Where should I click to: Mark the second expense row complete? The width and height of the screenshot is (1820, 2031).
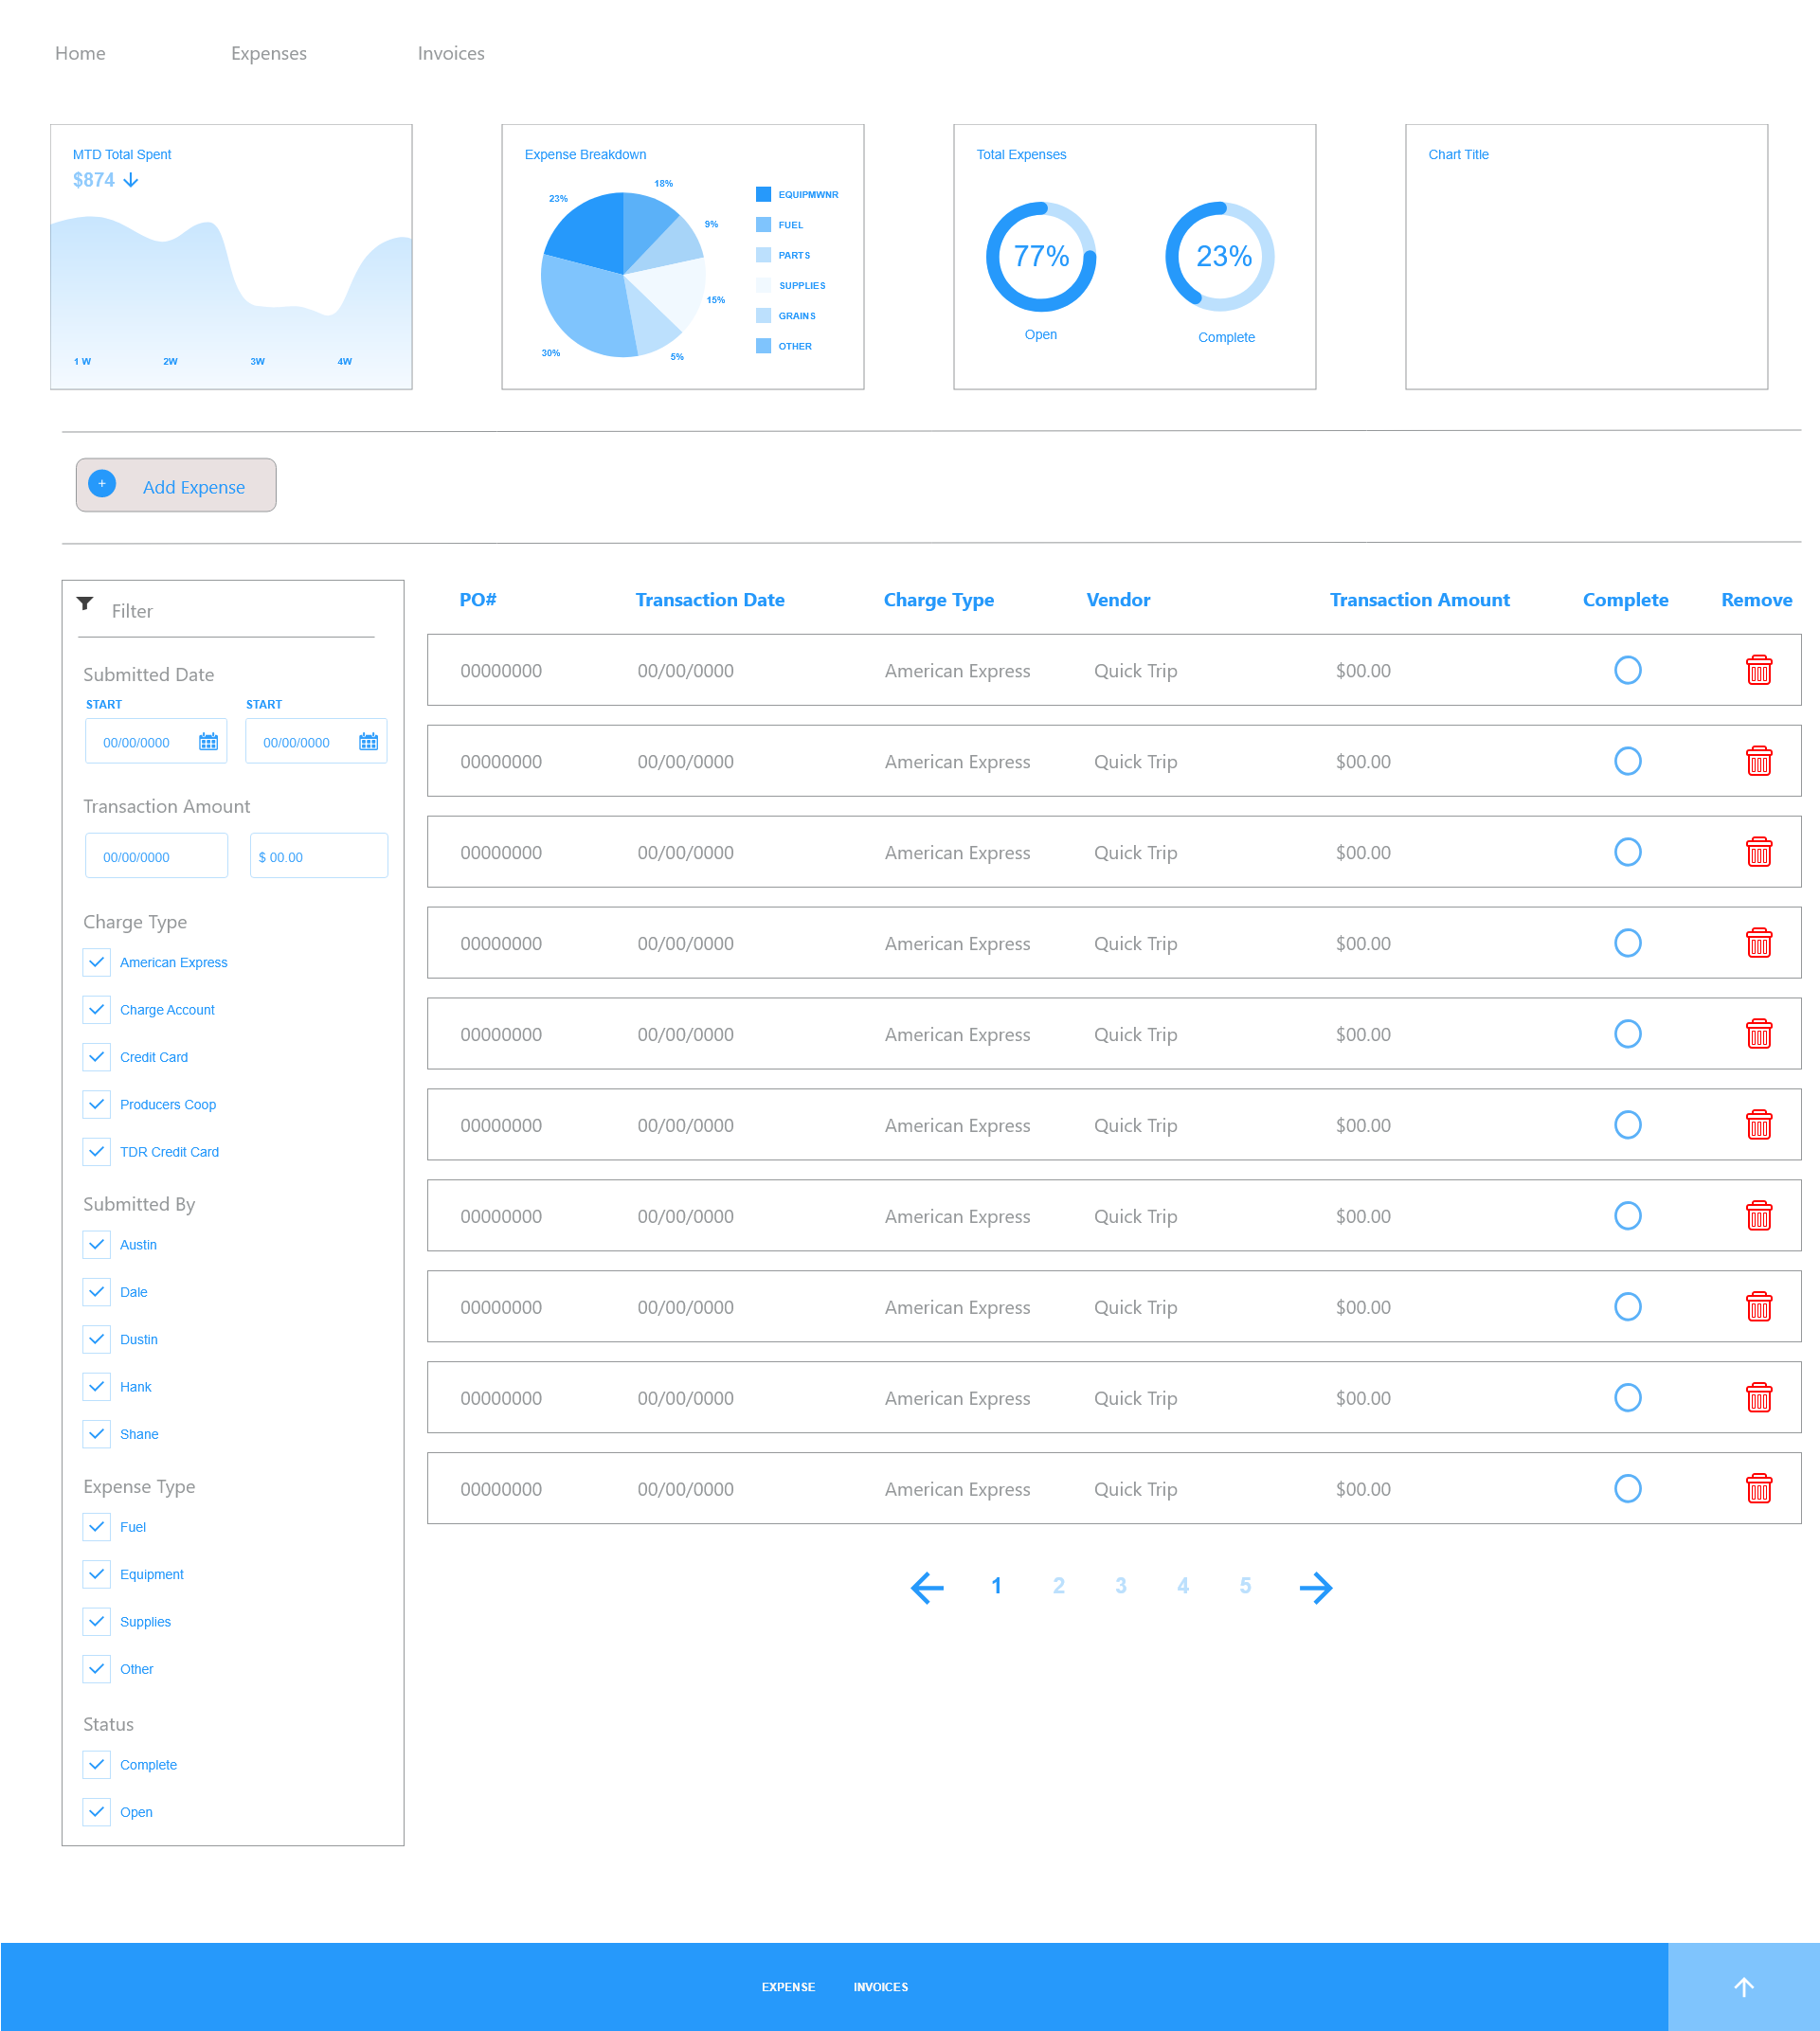pyautogui.click(x=1627, y=761)
